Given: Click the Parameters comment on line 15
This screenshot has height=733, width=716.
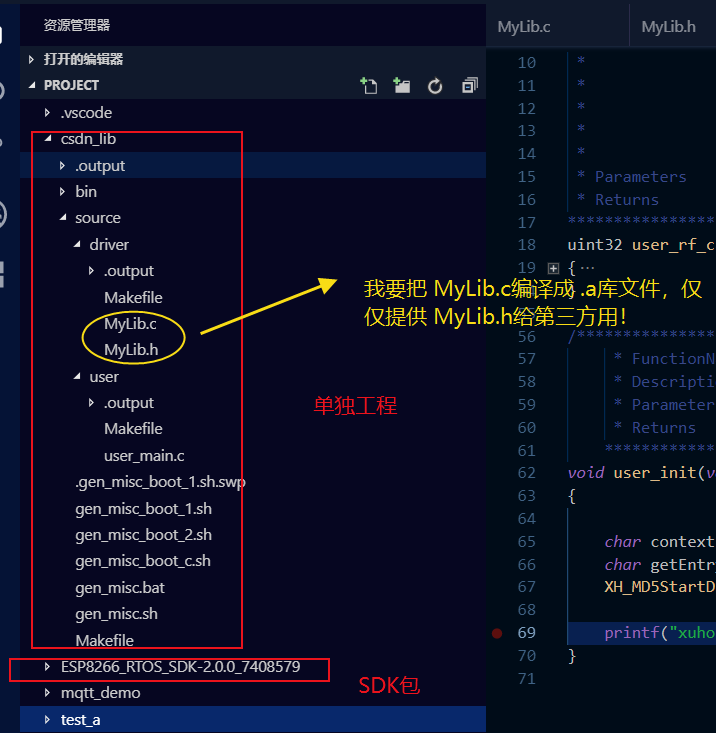Looking at the screenshot, I should (640, 177).
